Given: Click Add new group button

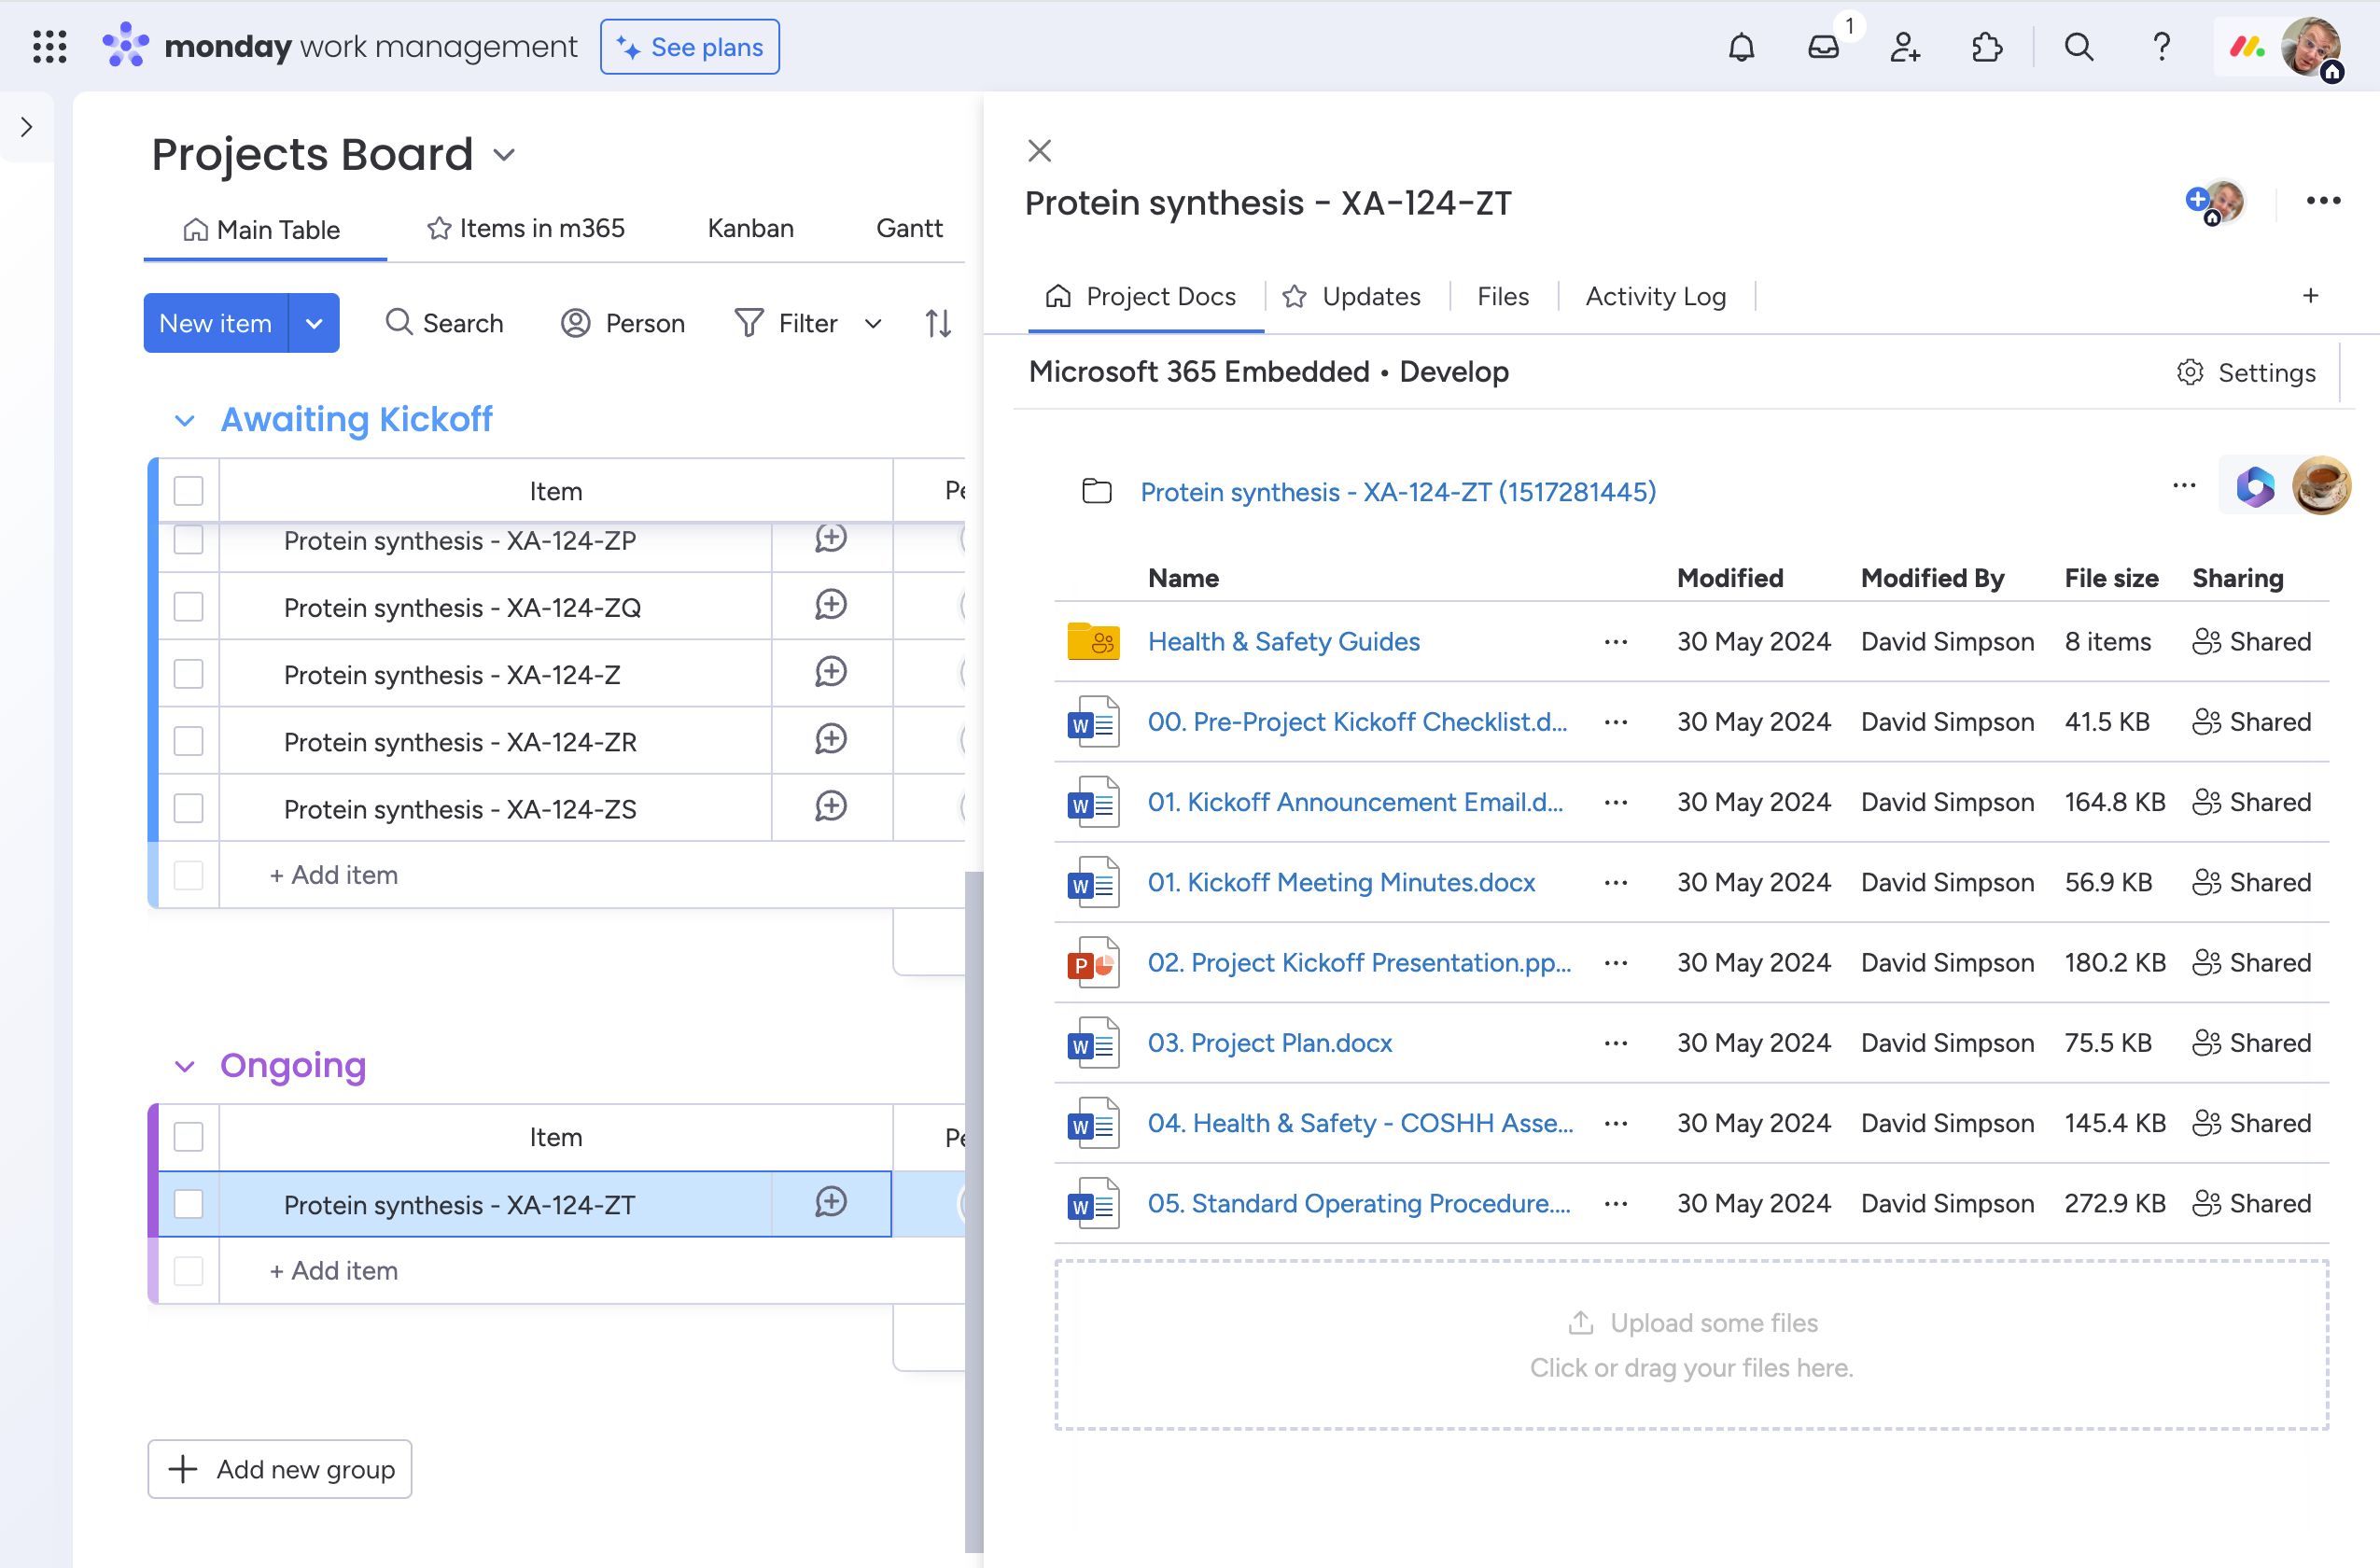Looking at the screenshot, I should point(280,1469).
